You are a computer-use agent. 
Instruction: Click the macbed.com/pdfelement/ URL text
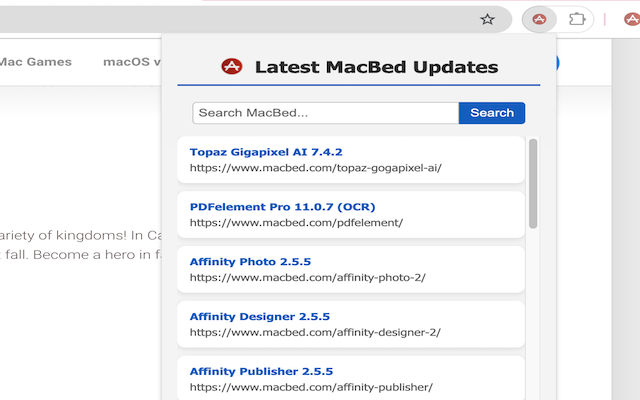click(296, 222)
